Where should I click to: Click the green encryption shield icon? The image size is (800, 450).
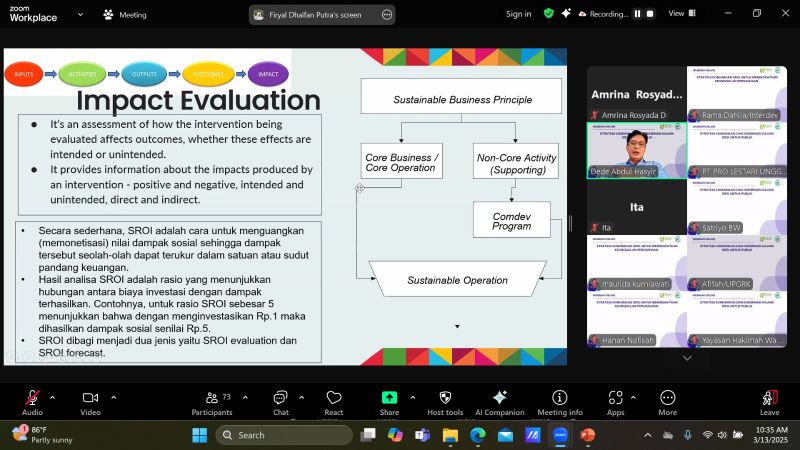click(x=548, y=13)
